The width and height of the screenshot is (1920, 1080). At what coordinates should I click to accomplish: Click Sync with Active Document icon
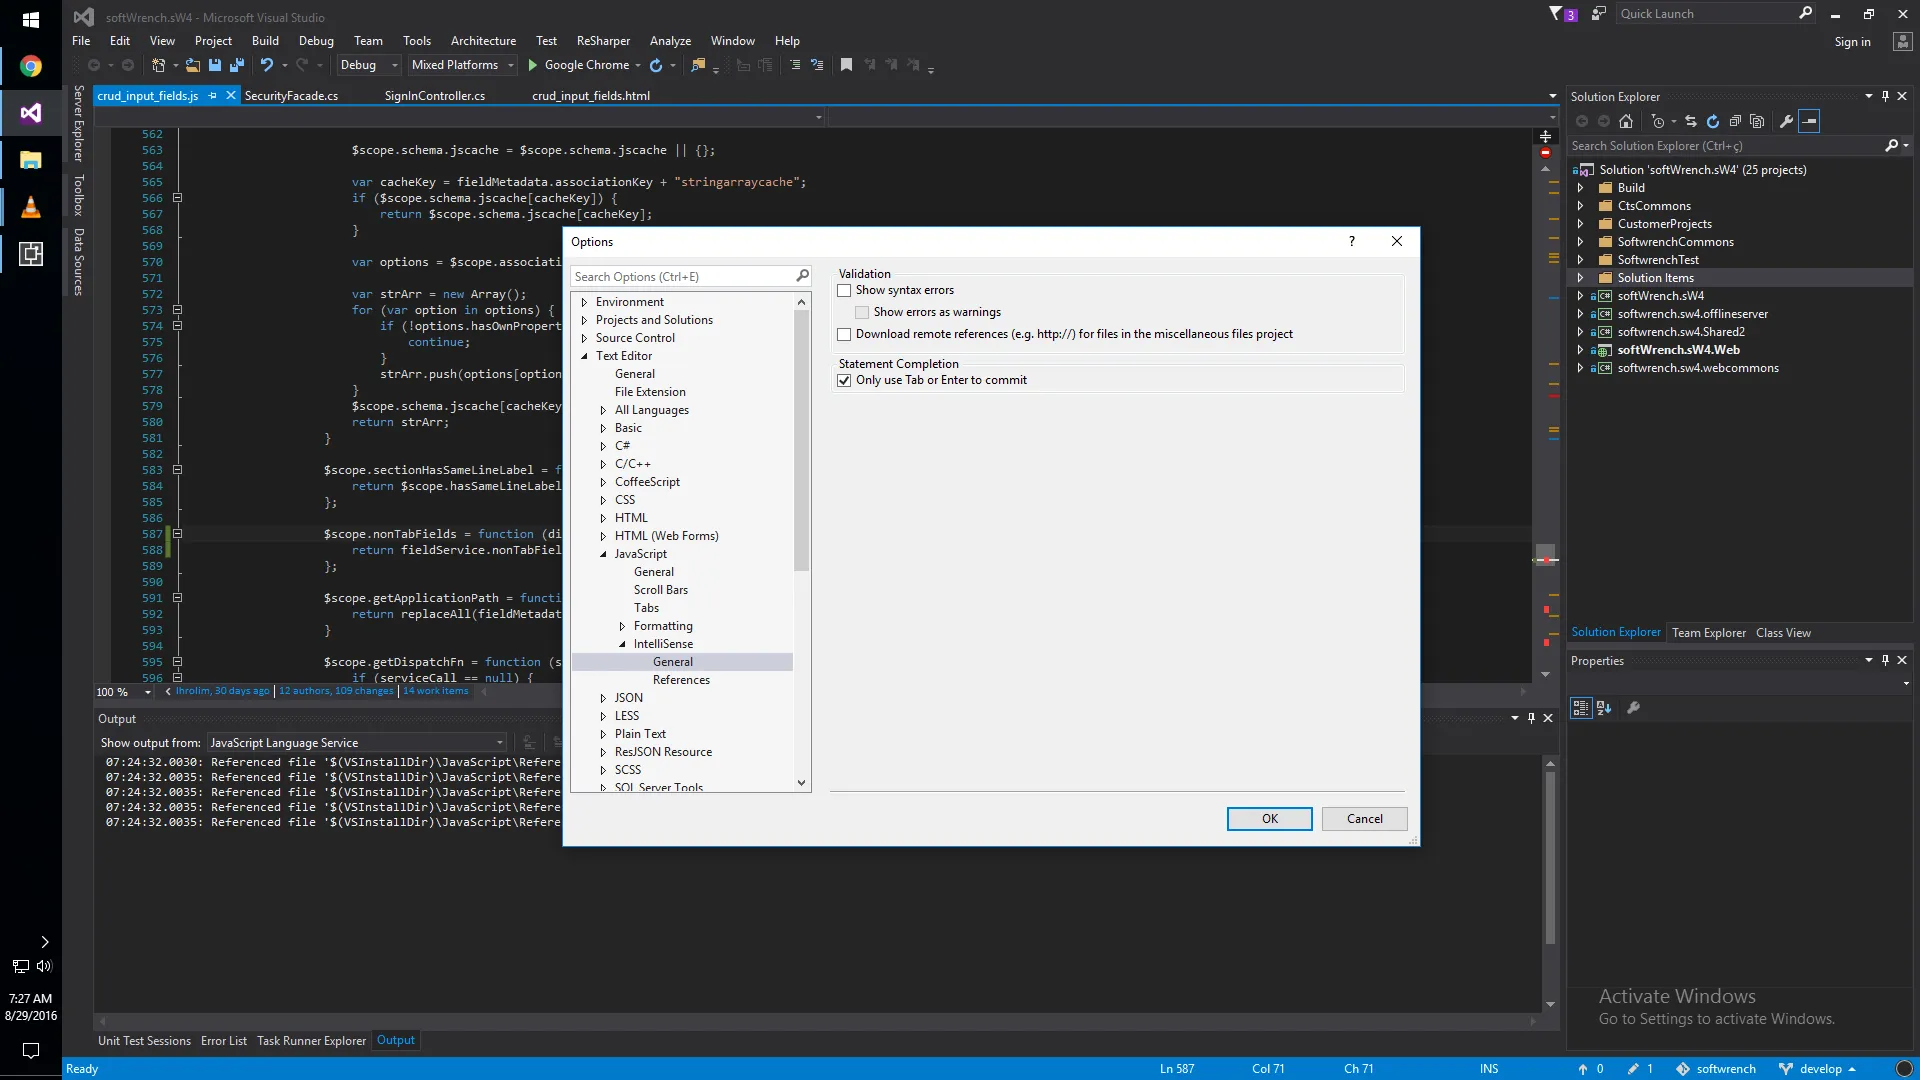(1691, 122)
